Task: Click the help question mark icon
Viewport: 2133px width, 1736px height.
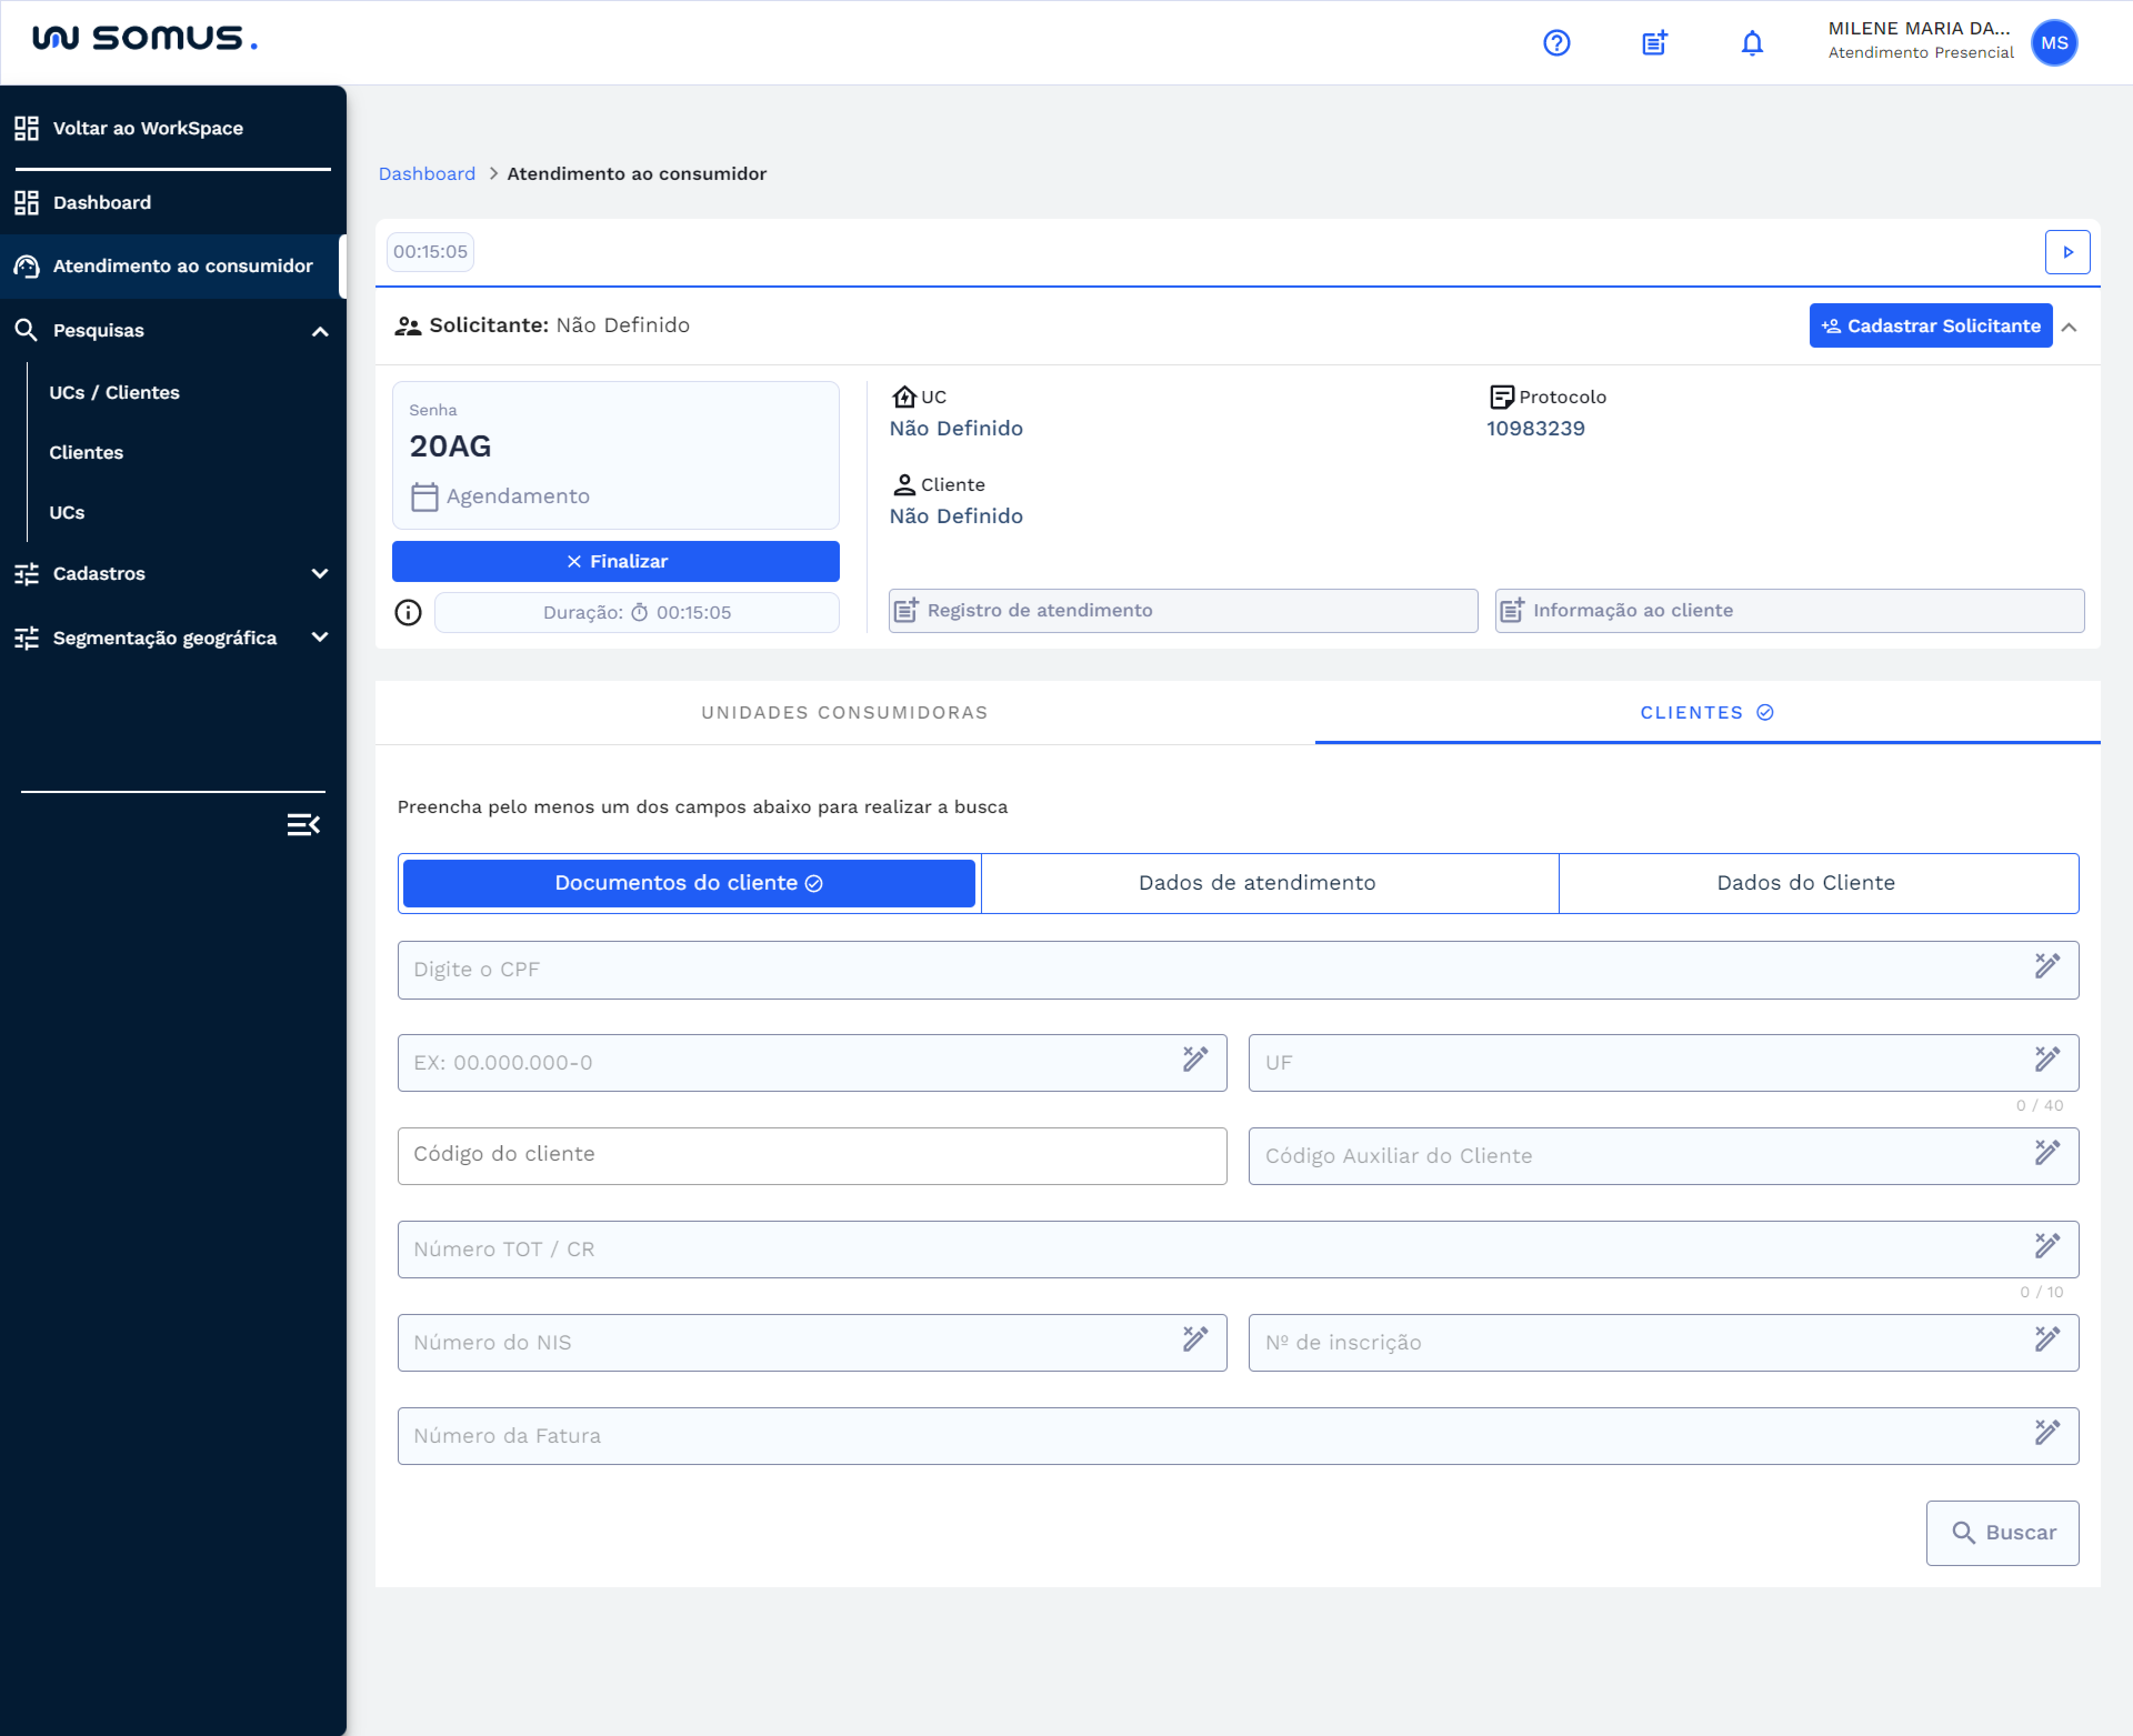Action: (x=1556, y=43)
